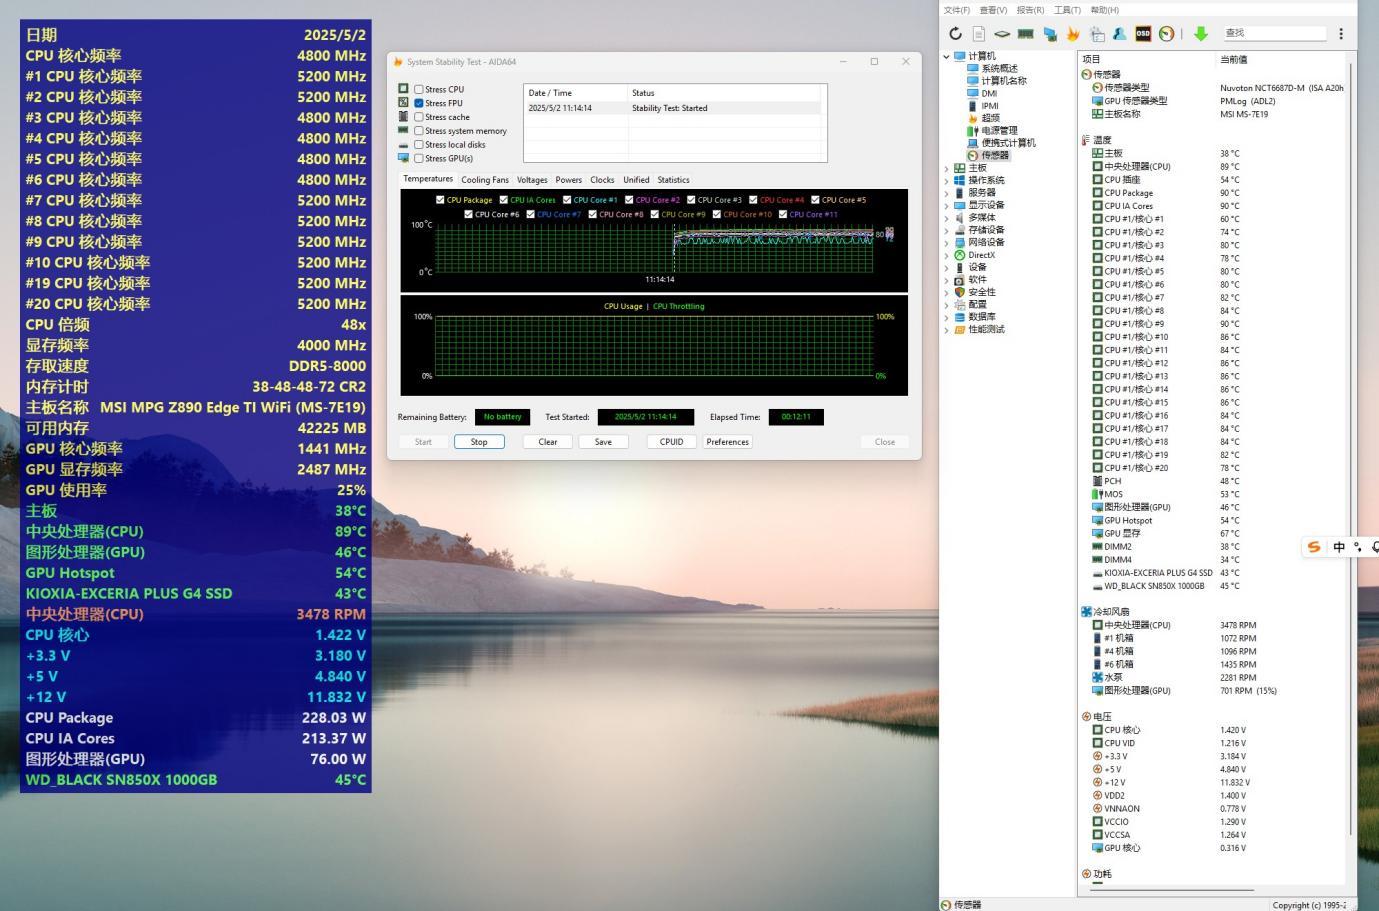Open the 工具(T) menu
The image size is (1379, 911).
point(1067,10)
